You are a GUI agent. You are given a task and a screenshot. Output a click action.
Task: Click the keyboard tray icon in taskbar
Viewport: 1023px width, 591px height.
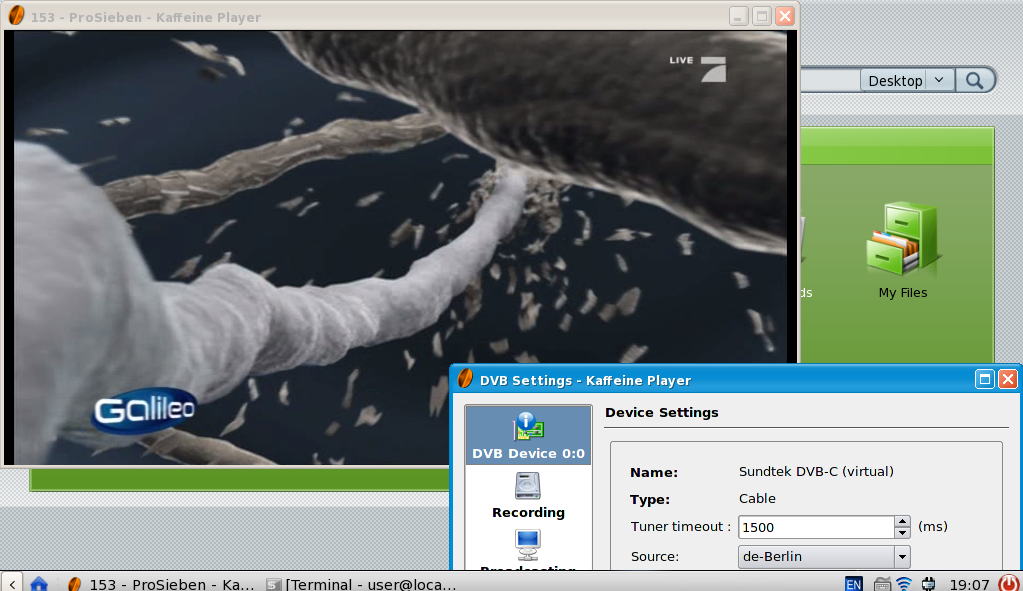click(x=882, y=584)
